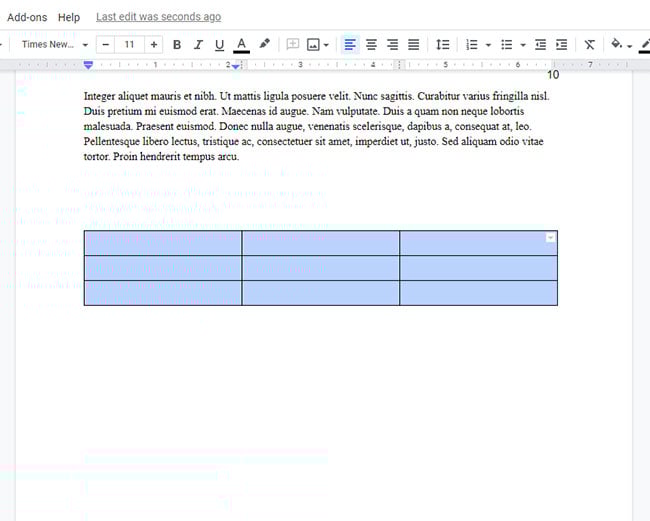Click the font size field showing 11
Viewport: 650px width, 521px height.
pos(129,44)
